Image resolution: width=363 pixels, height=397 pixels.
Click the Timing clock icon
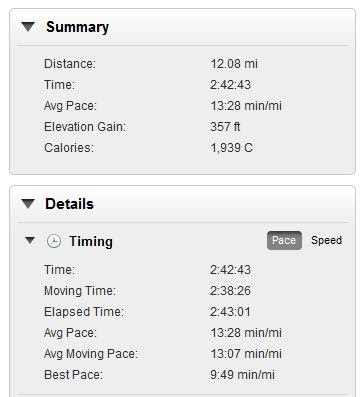[53, 241]
